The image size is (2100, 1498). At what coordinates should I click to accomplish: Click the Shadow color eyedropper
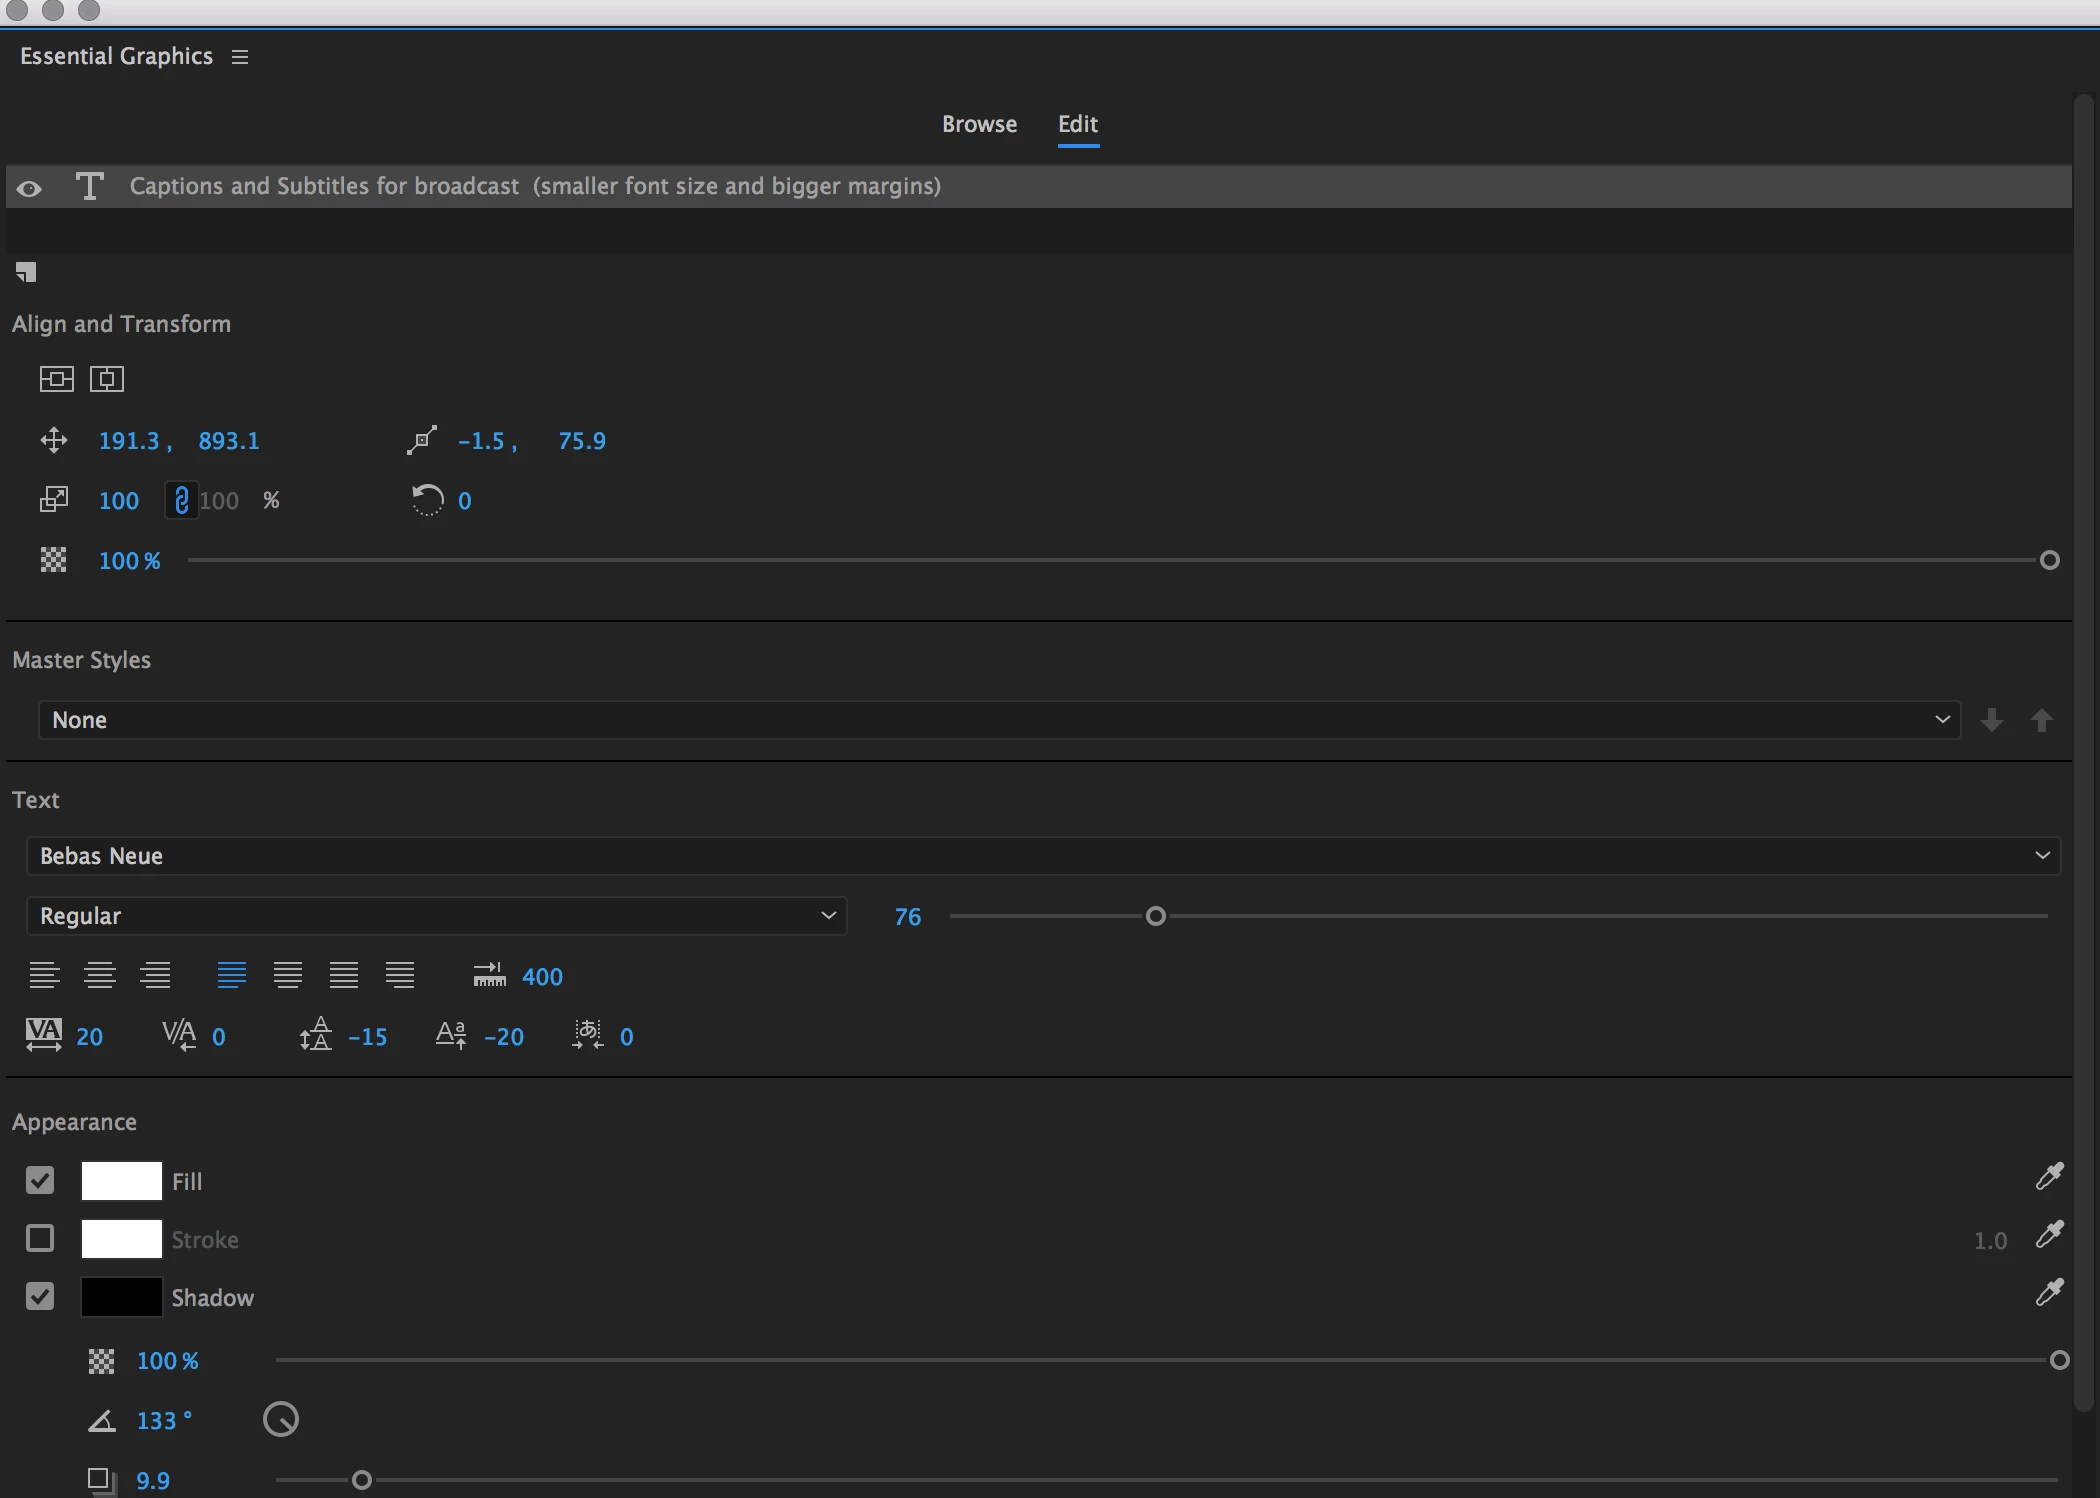pos(2049,1293)
